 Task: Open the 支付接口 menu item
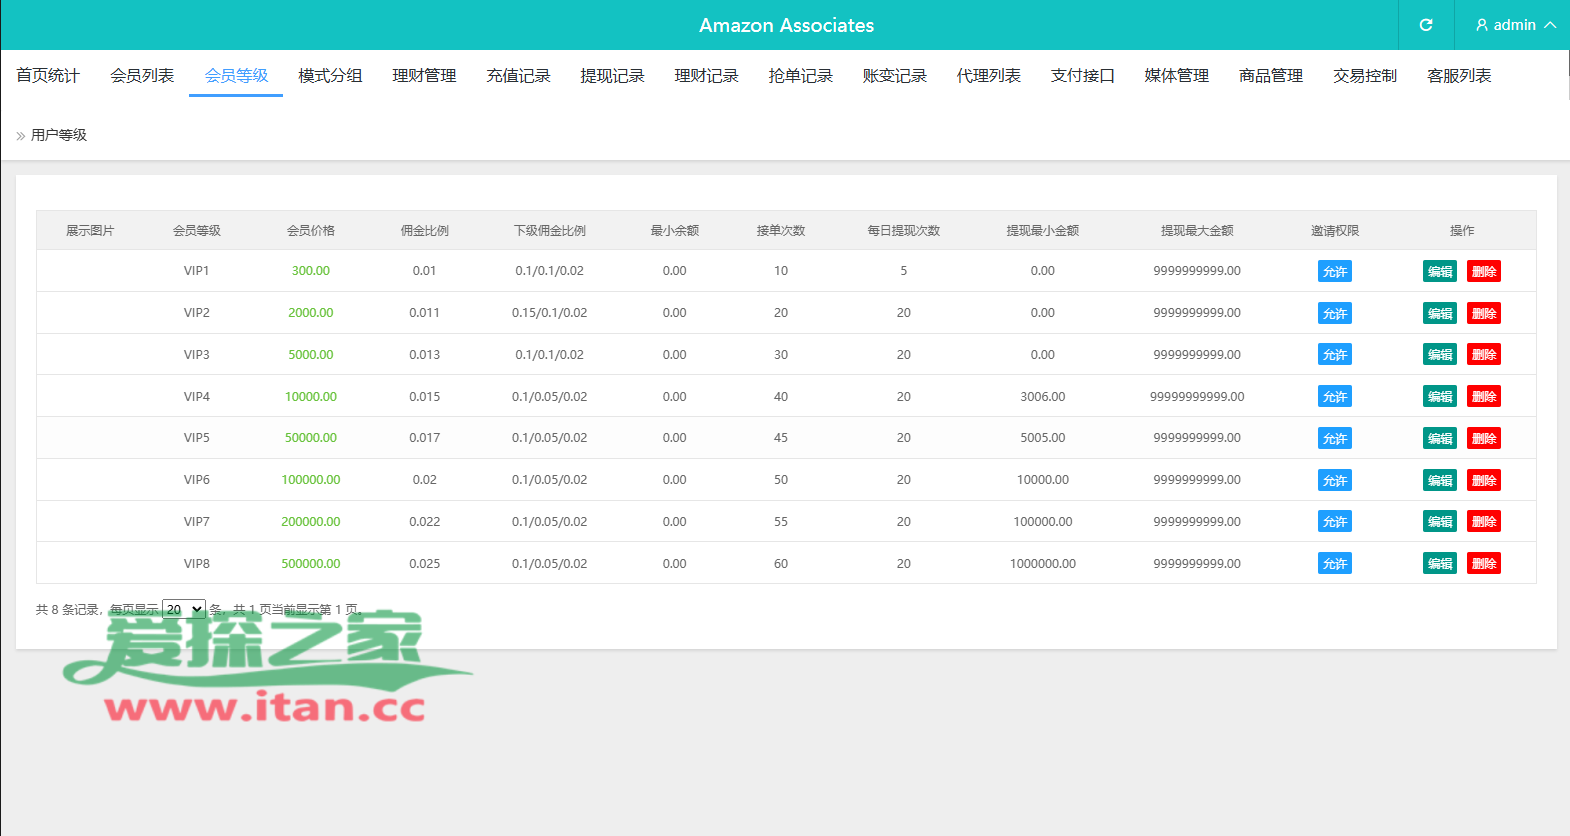pos(1082,76)
